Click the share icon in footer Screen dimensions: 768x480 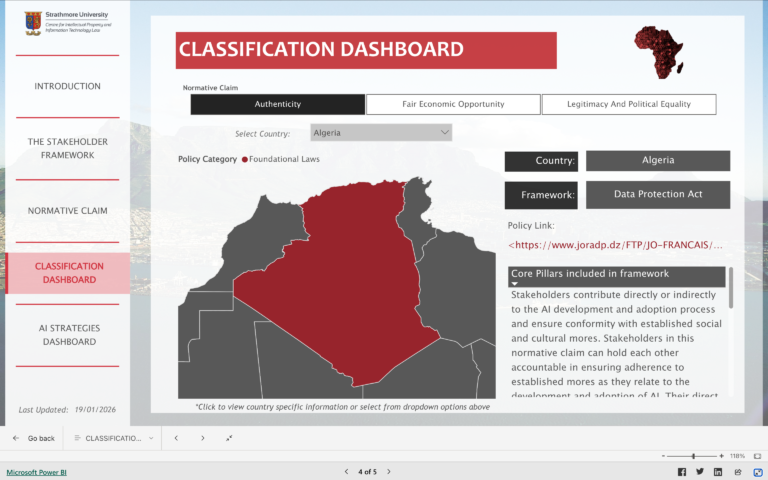pos(738,472)
